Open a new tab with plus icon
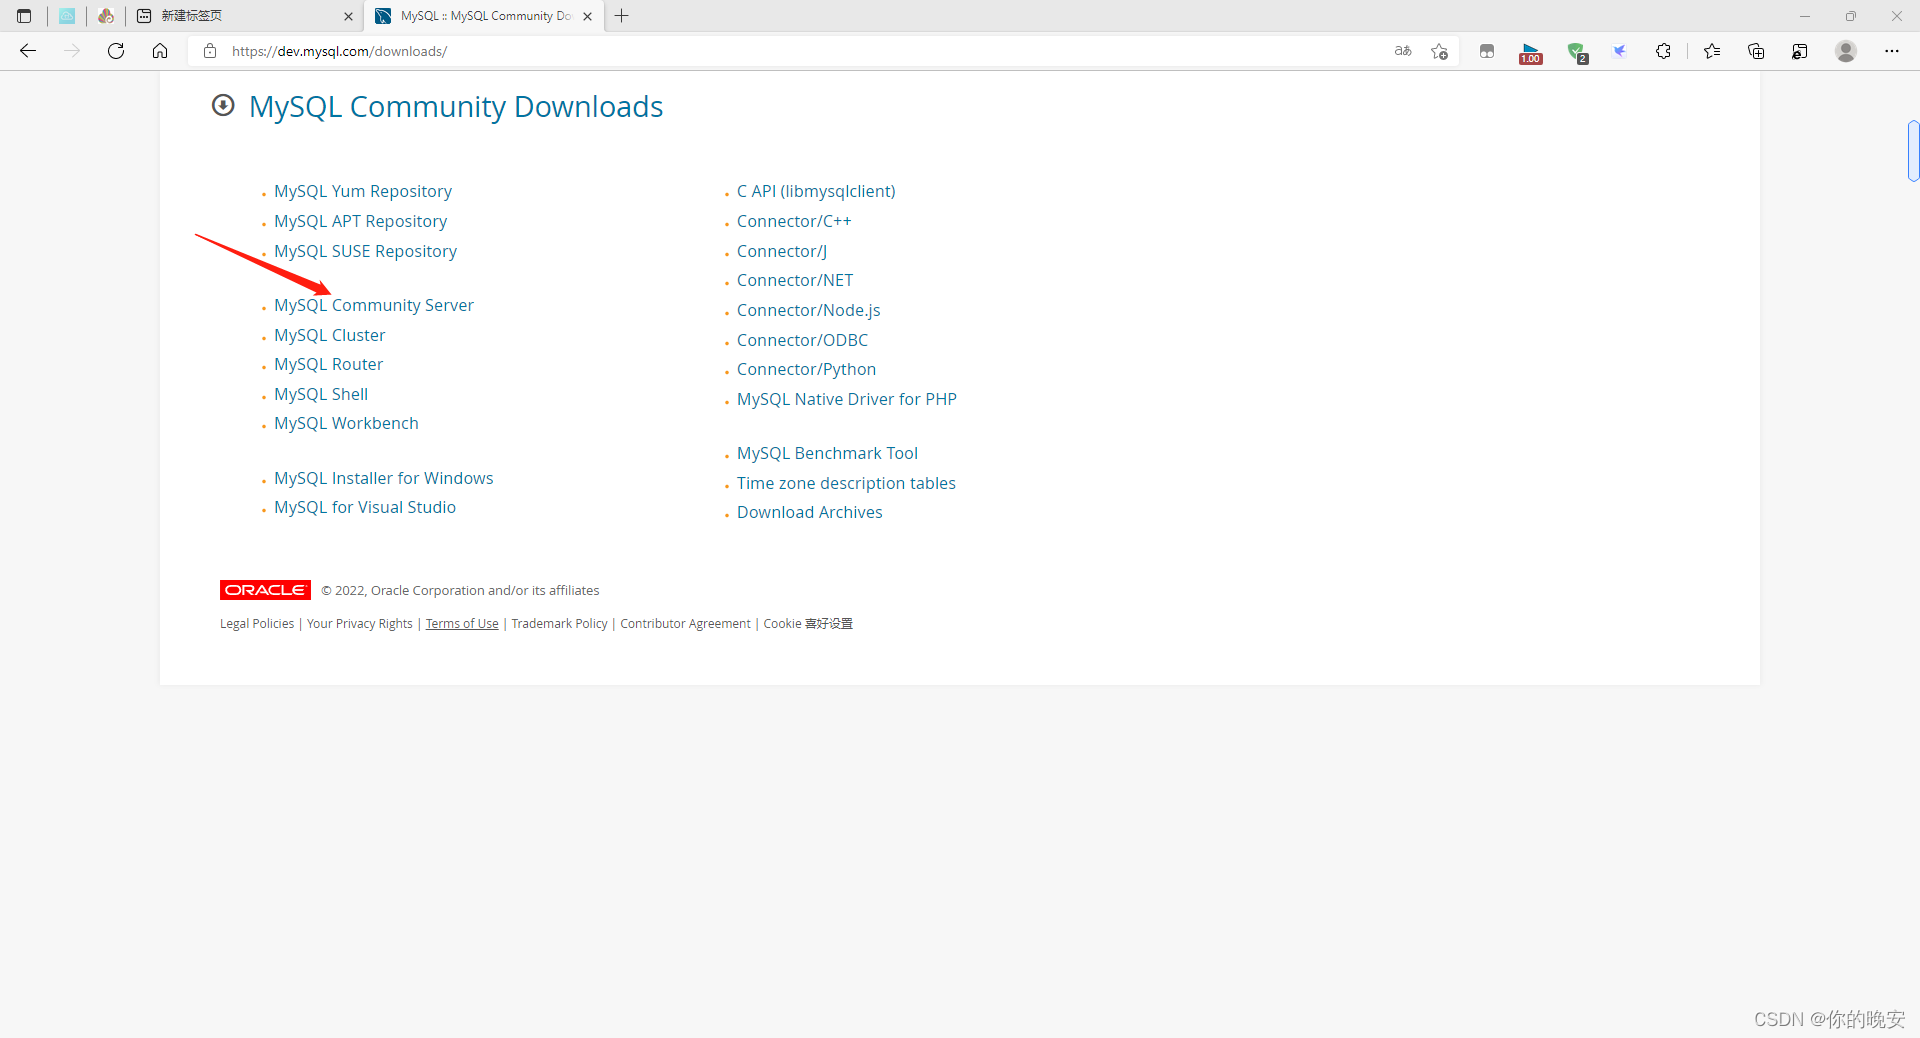 tap(622, 16)
